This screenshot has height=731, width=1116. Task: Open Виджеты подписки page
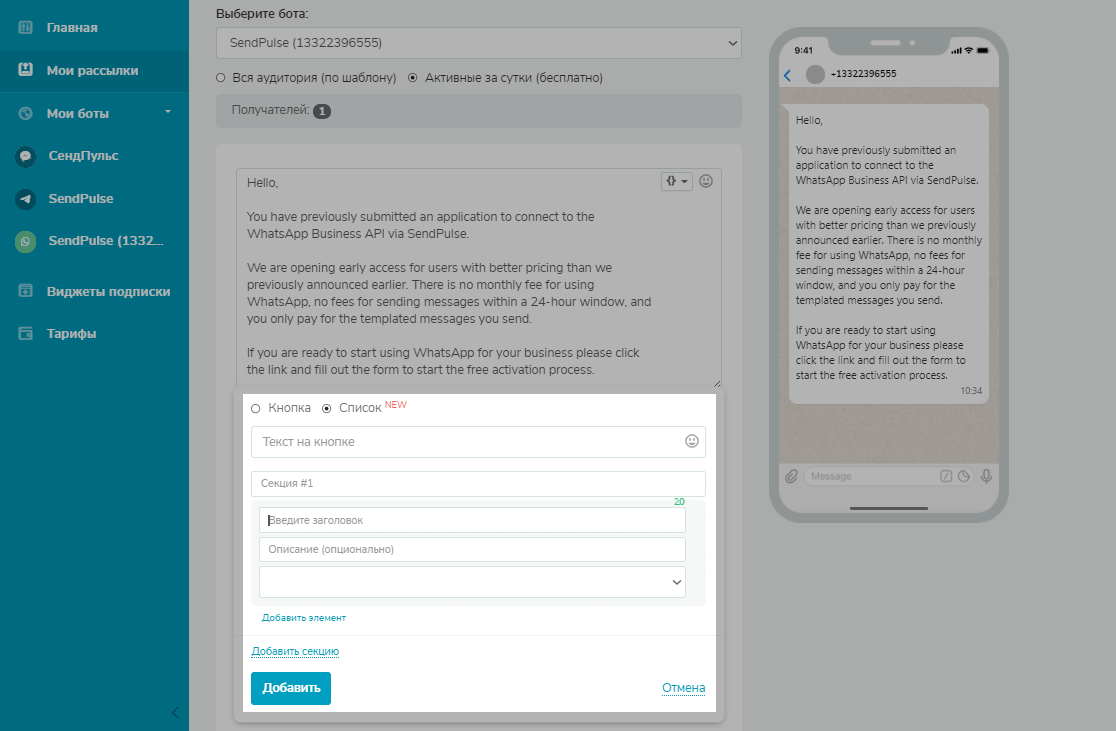(x=108, y=291)
